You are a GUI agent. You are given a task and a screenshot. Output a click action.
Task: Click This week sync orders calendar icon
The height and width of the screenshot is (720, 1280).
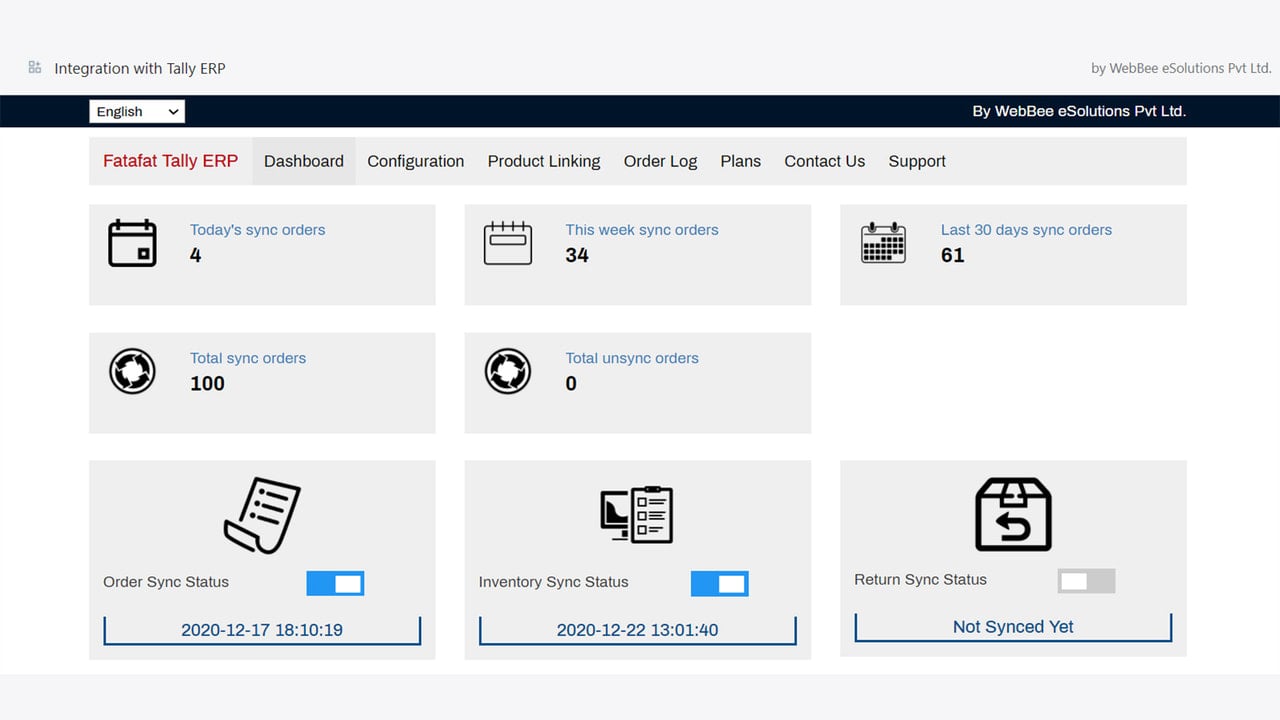tap(508, 243)
